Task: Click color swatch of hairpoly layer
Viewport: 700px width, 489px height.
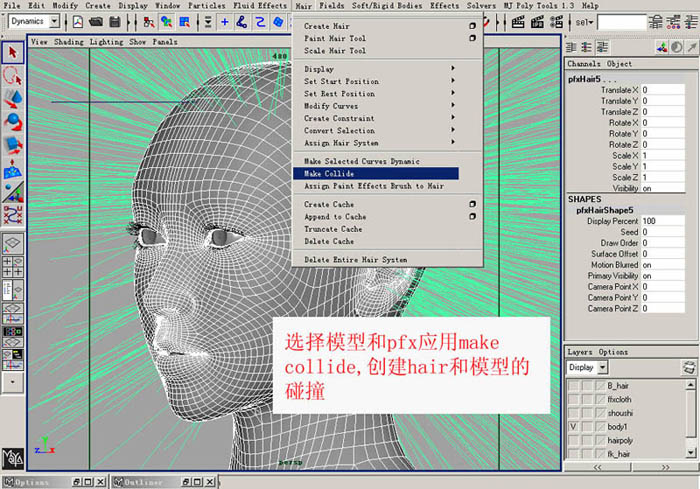Action: [x=600, y=441]
